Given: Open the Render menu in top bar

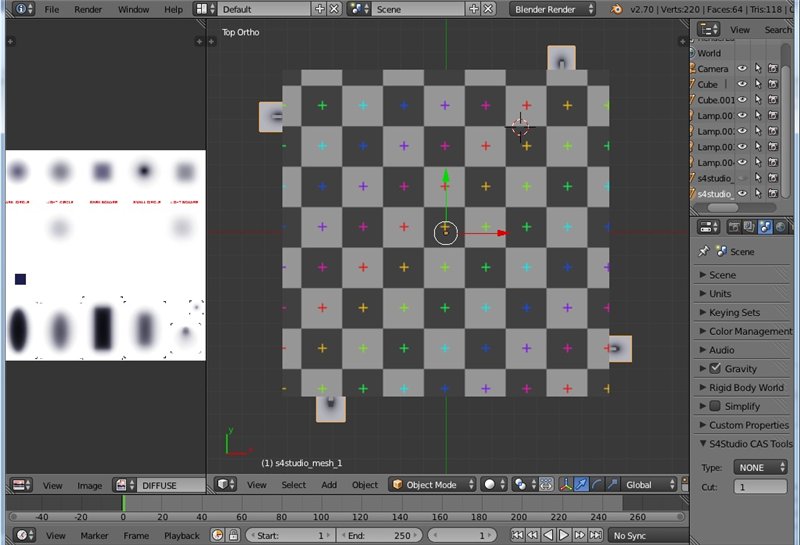Looking at the screenshot, I should click(x=88, y=9).
